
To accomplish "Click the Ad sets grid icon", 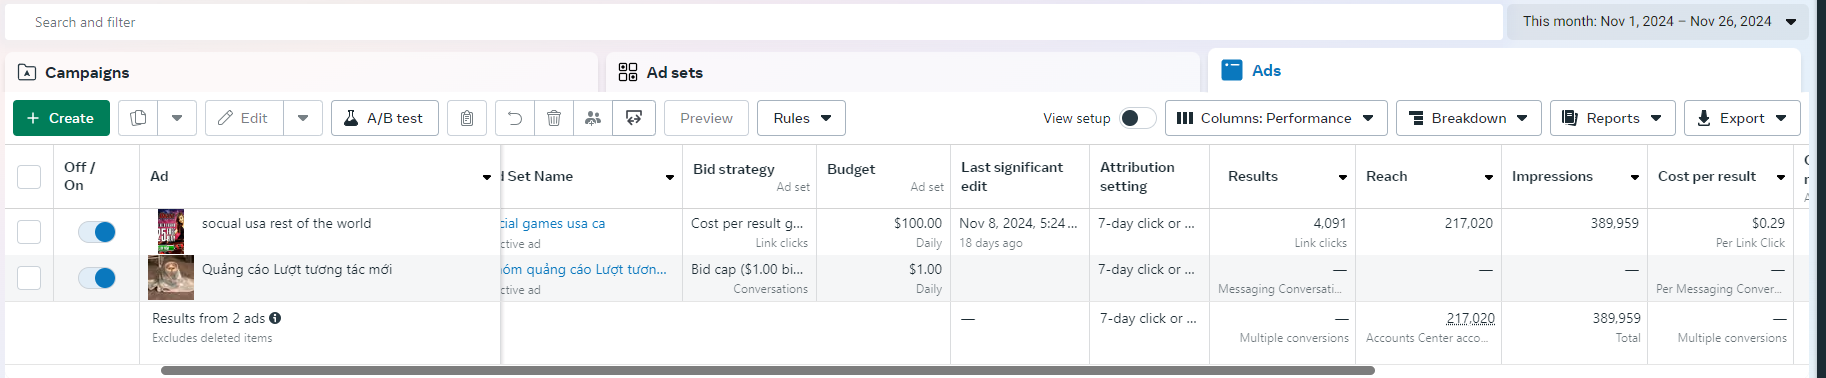I will pyautogui.click(x=628, y=72).
